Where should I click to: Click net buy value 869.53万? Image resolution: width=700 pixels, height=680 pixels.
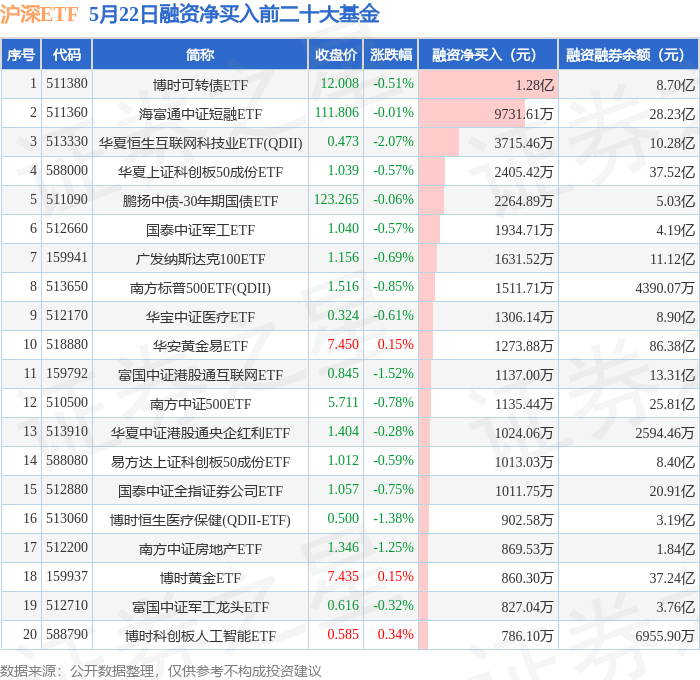527,549
